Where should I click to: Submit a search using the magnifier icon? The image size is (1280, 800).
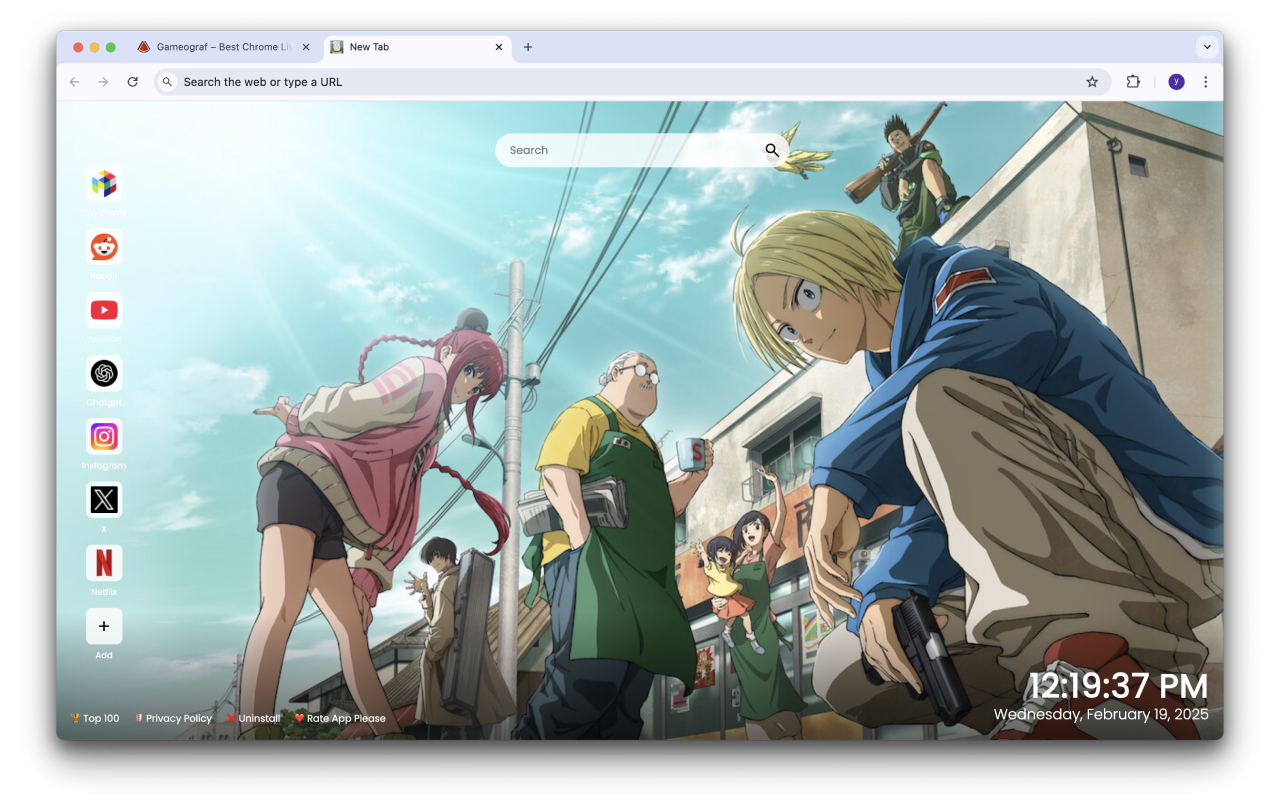[x=772, y=149]
